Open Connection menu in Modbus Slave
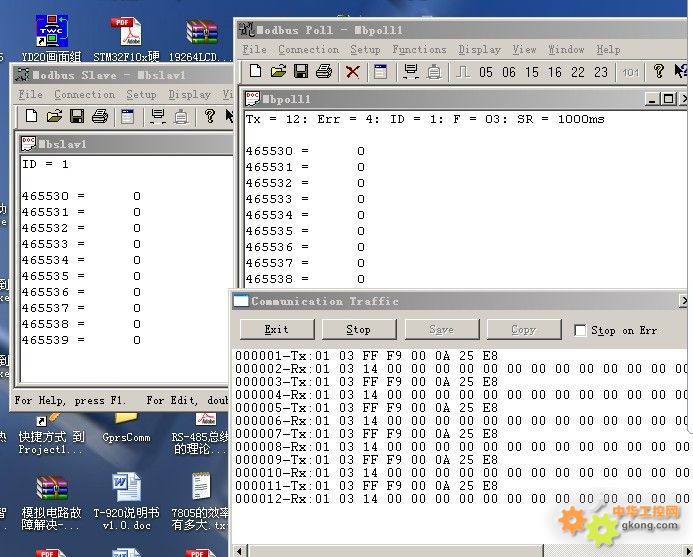 [x=84, y=95]
